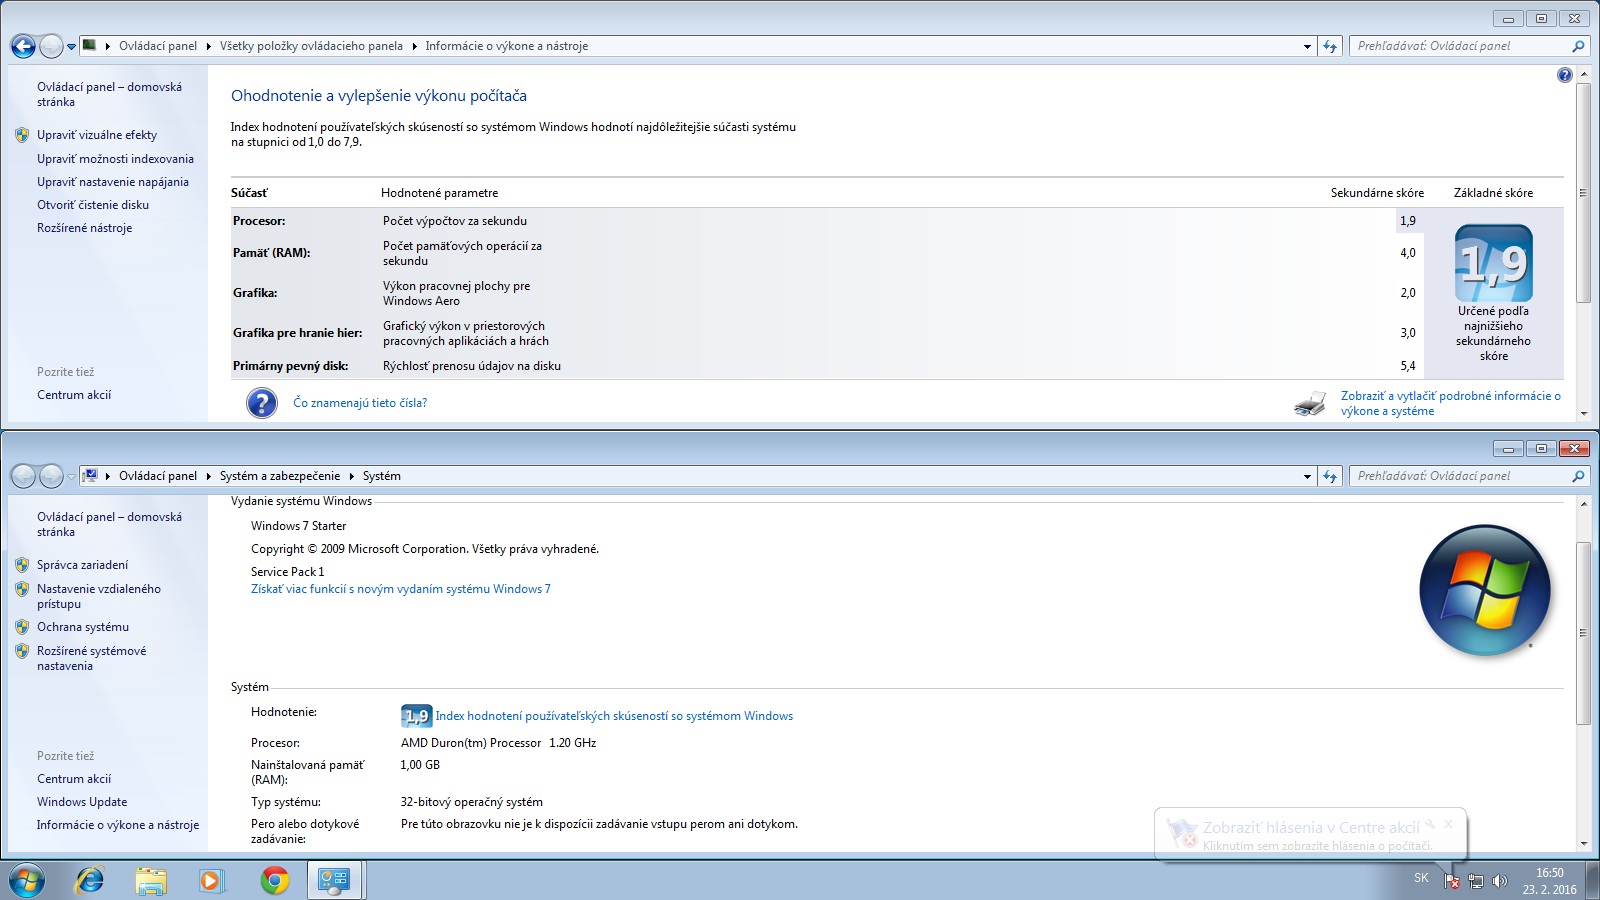Click the printer icon in the performance window
Screen dimensions: 1600x900
pyautogui.click(x=1310, y=404)
